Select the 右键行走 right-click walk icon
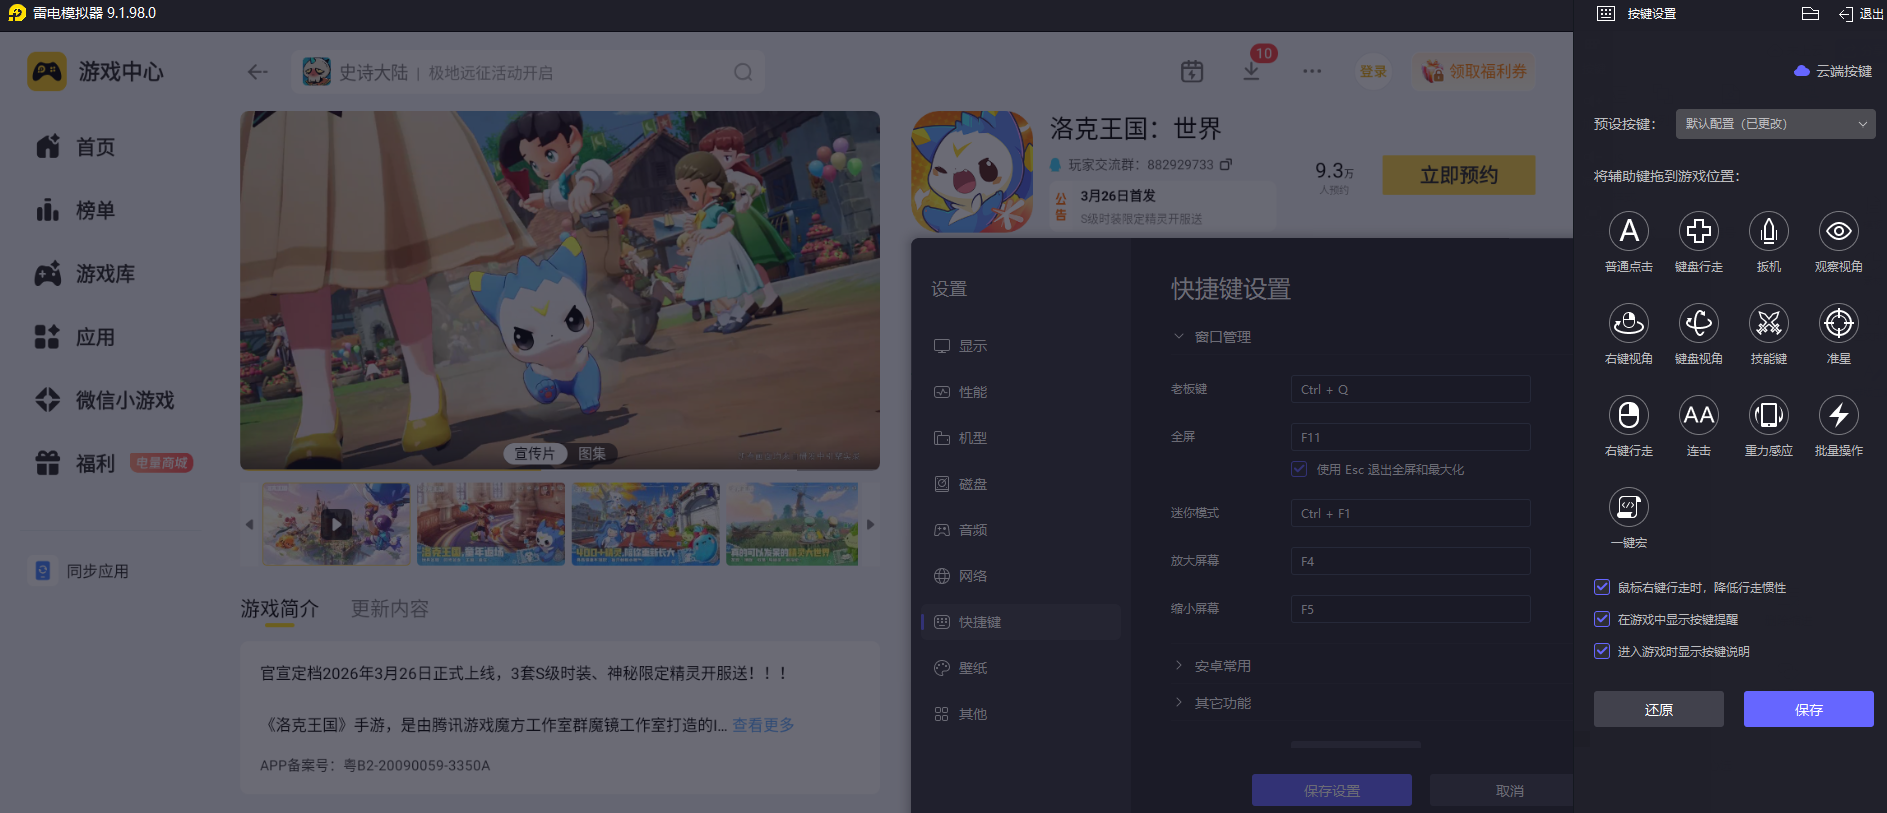This screenshot has height=813, width=1887. click(x=1628, y=415)
